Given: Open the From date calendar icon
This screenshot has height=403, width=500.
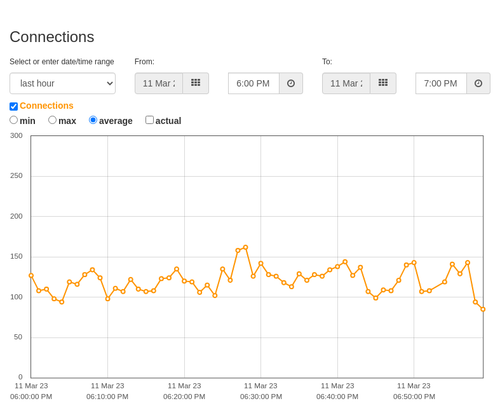Looking at the screenshot, I should pos(196,83).
